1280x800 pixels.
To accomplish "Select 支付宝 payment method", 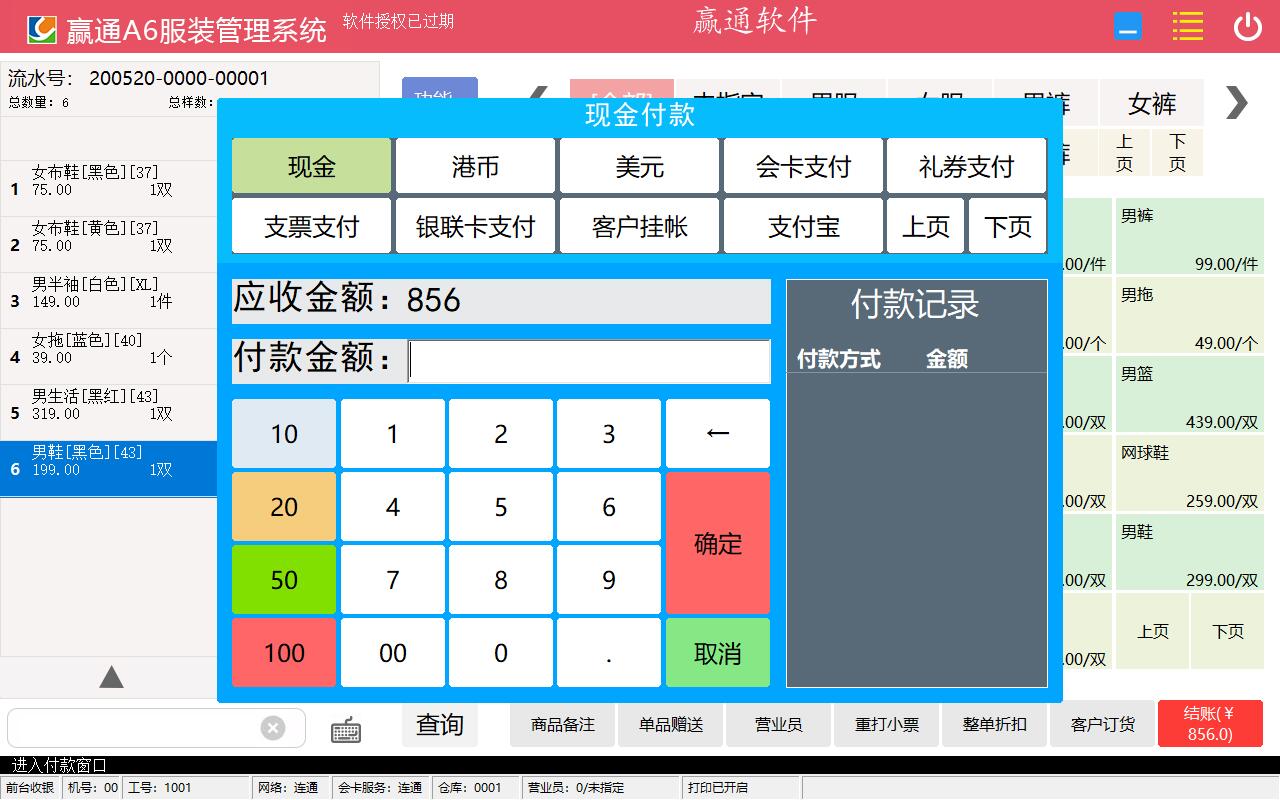I will click(x=803, y=226).
